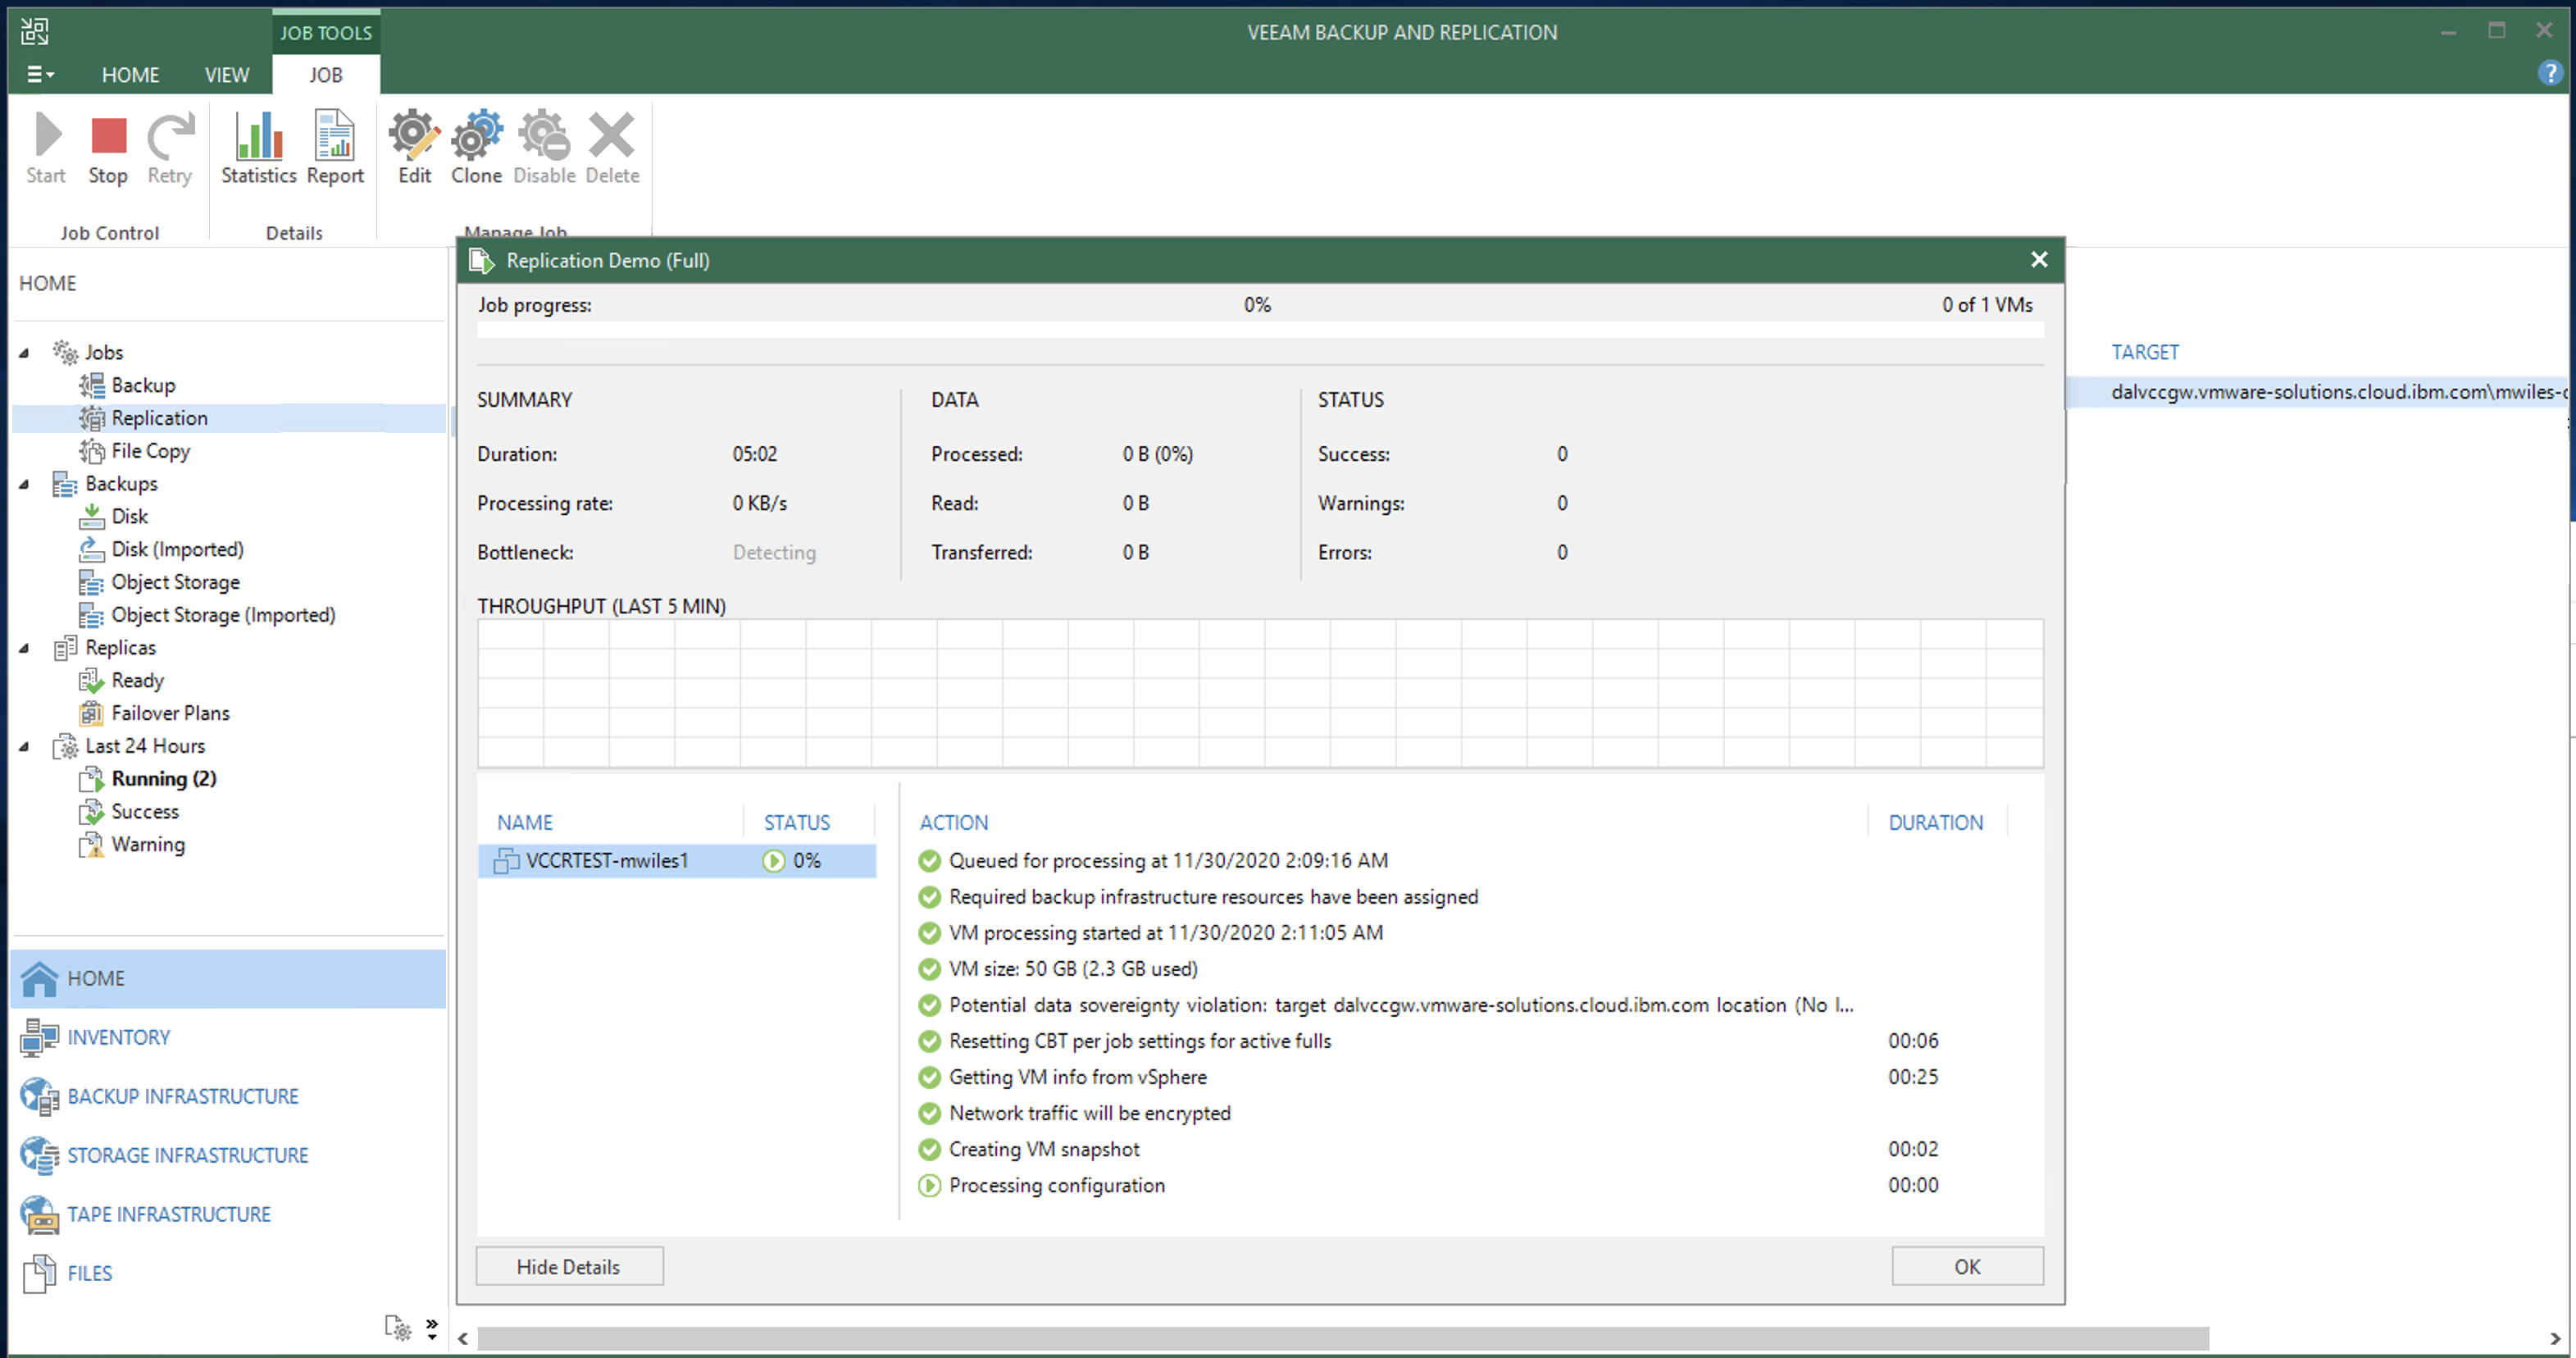The height and width of the screenshot is (1358, 2576).
Task: Open the Storage Infrastructure view
Action: [187, 1155]
